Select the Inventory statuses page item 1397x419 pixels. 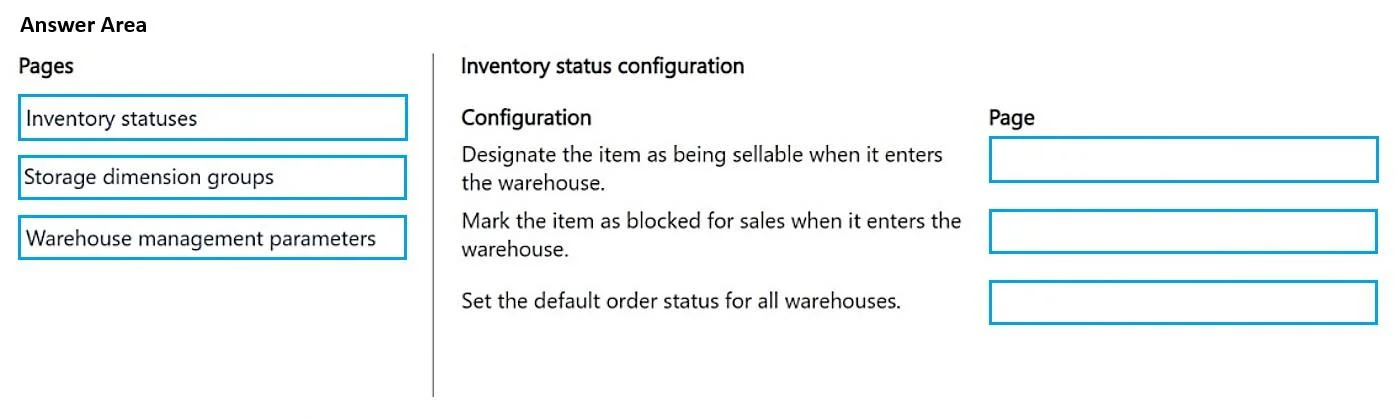pyautogui.click(x=213, y=118)
